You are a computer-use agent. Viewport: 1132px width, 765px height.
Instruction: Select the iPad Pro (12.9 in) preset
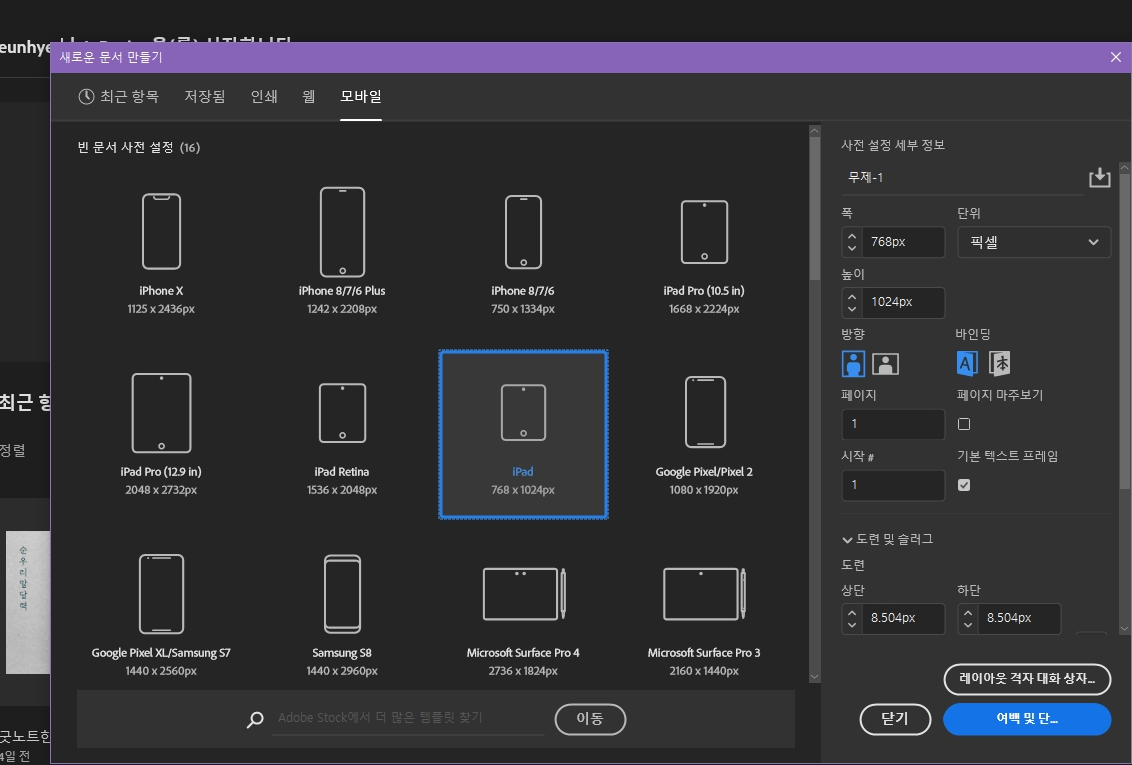161,434
